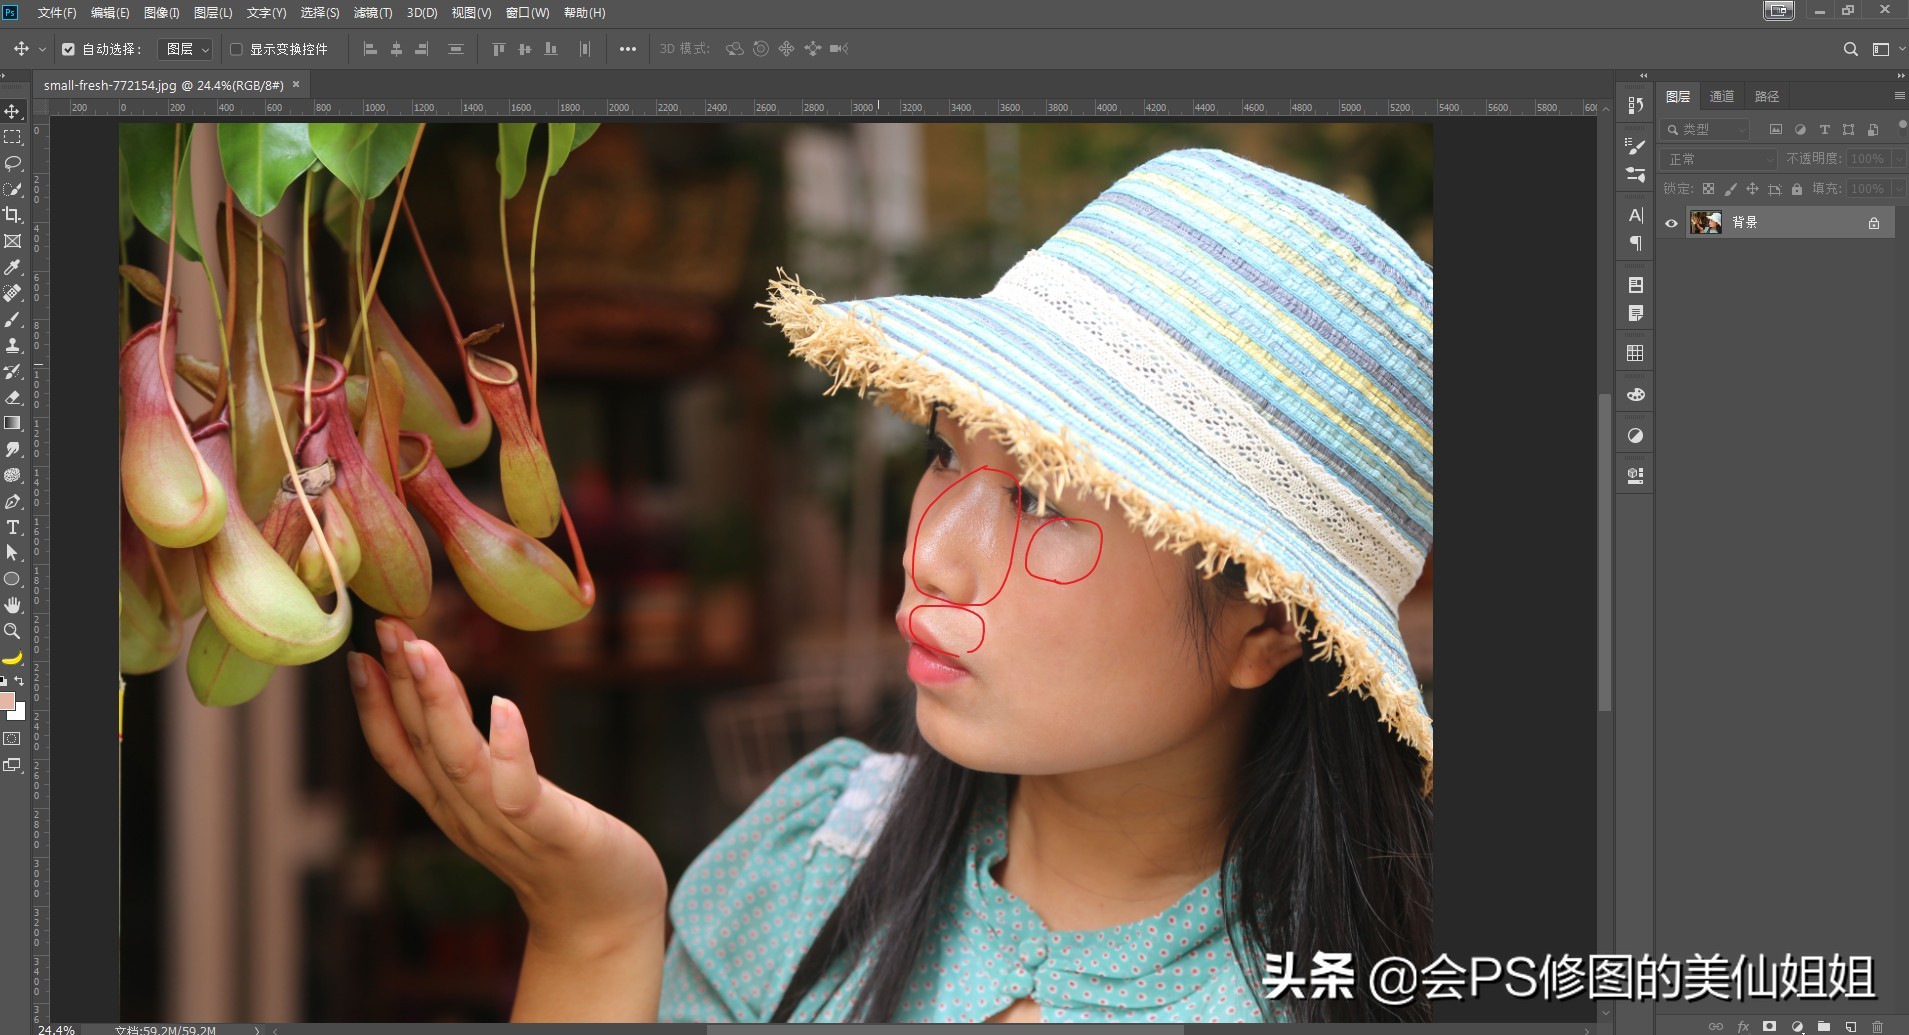Screen dimensions: 1909x1035
Task: Select the Ellipse shape tool
Action: pos(13,579)
